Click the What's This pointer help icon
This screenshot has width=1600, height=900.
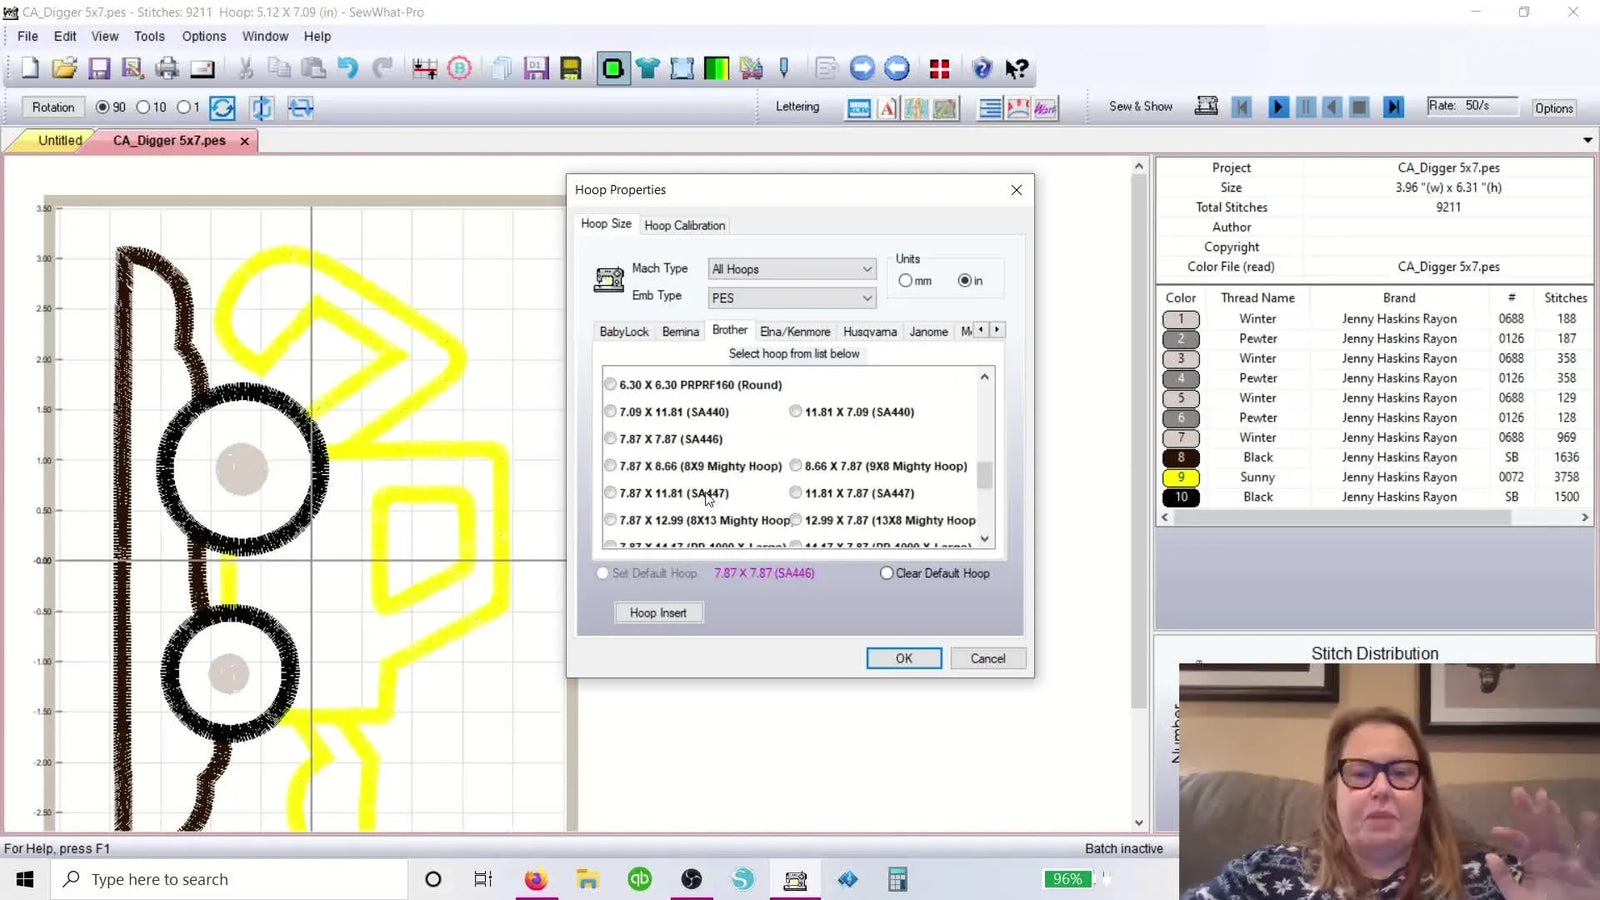1017,68
